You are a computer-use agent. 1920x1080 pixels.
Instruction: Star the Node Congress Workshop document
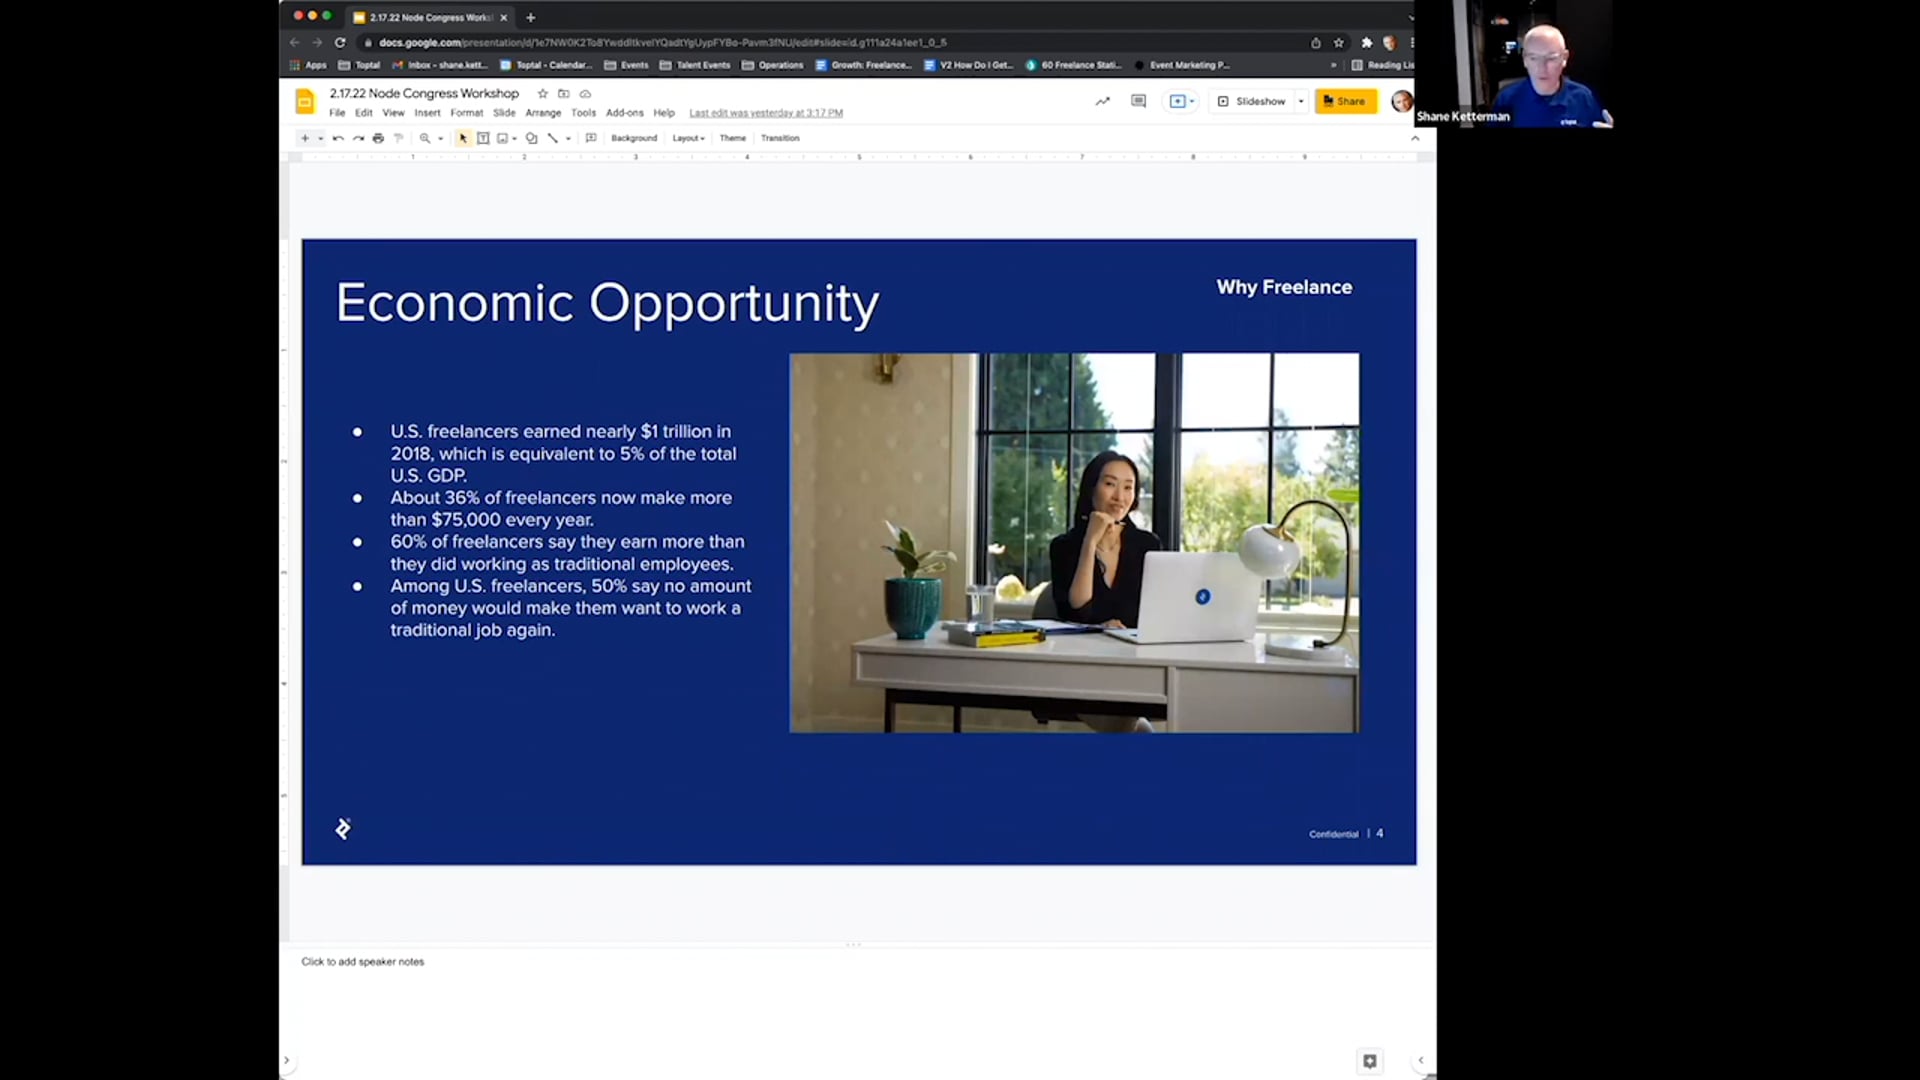coord(543,93)
